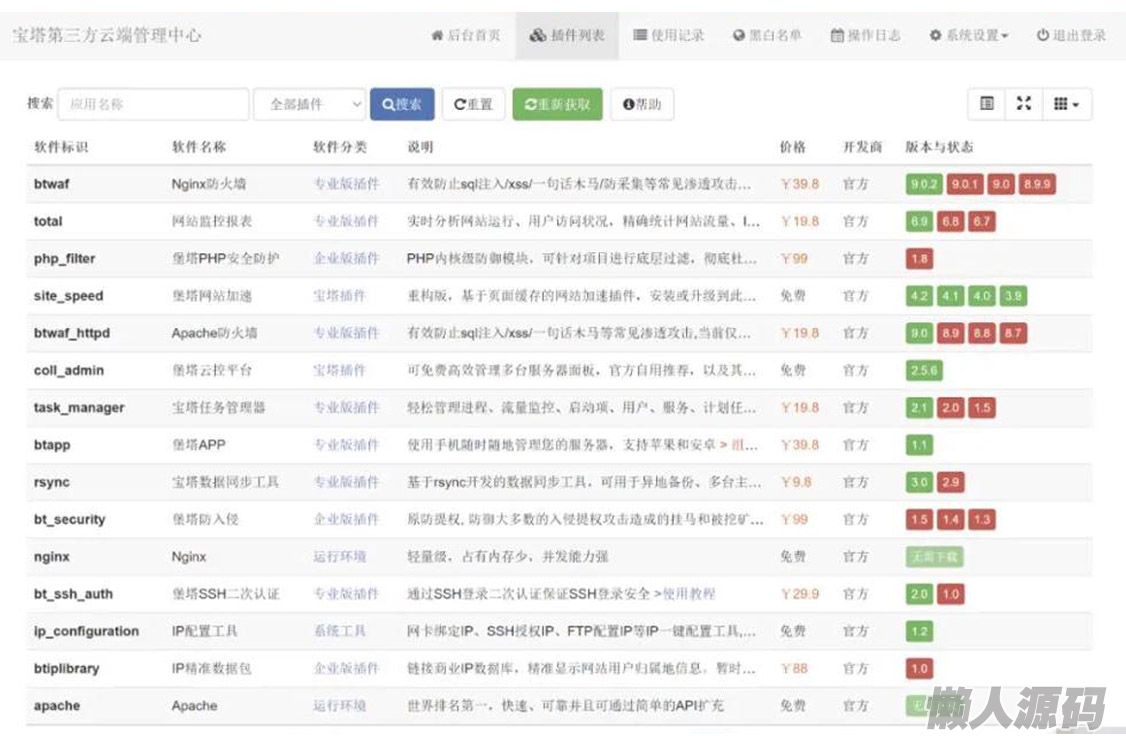This screenshot has width=1126, height=743.
Task: Expand 系统设置 settings menu
Action: (968, 36)
